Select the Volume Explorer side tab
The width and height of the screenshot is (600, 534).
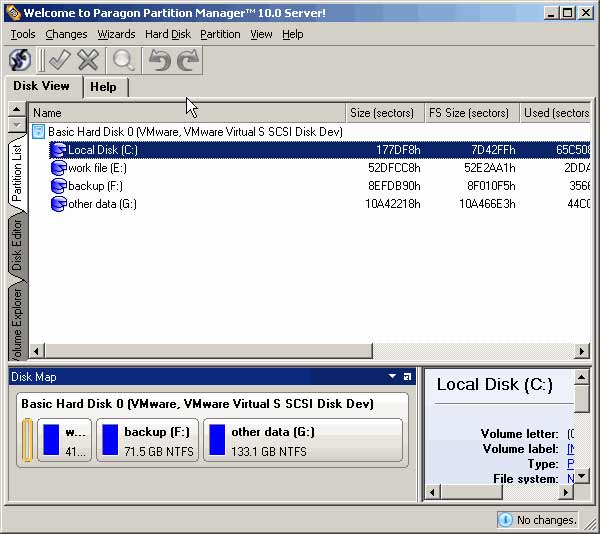coord(17,322)
